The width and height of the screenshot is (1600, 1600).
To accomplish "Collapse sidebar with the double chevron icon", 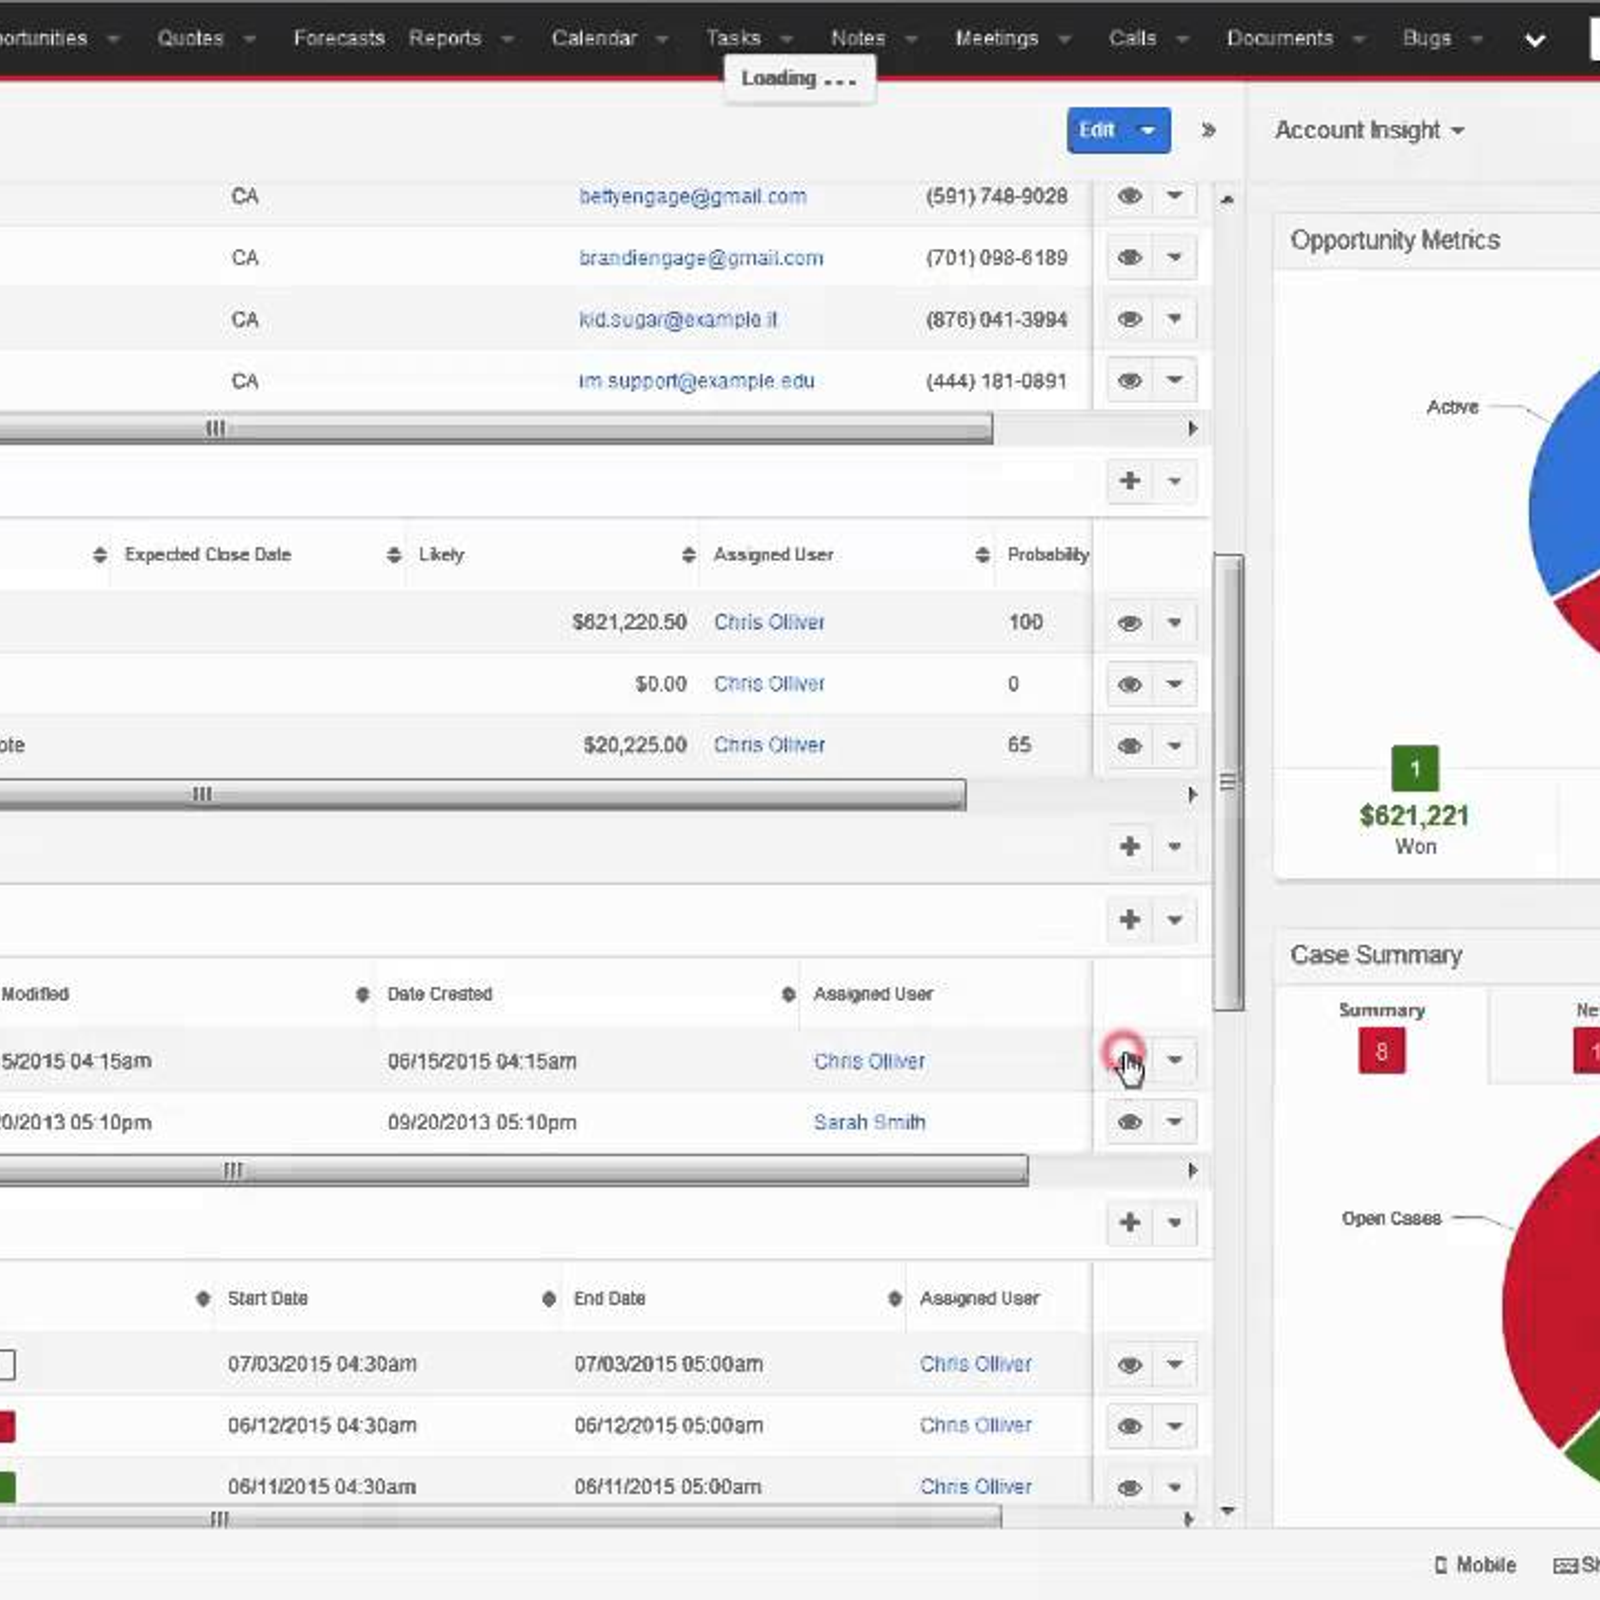I will [x=1208, y=130].
